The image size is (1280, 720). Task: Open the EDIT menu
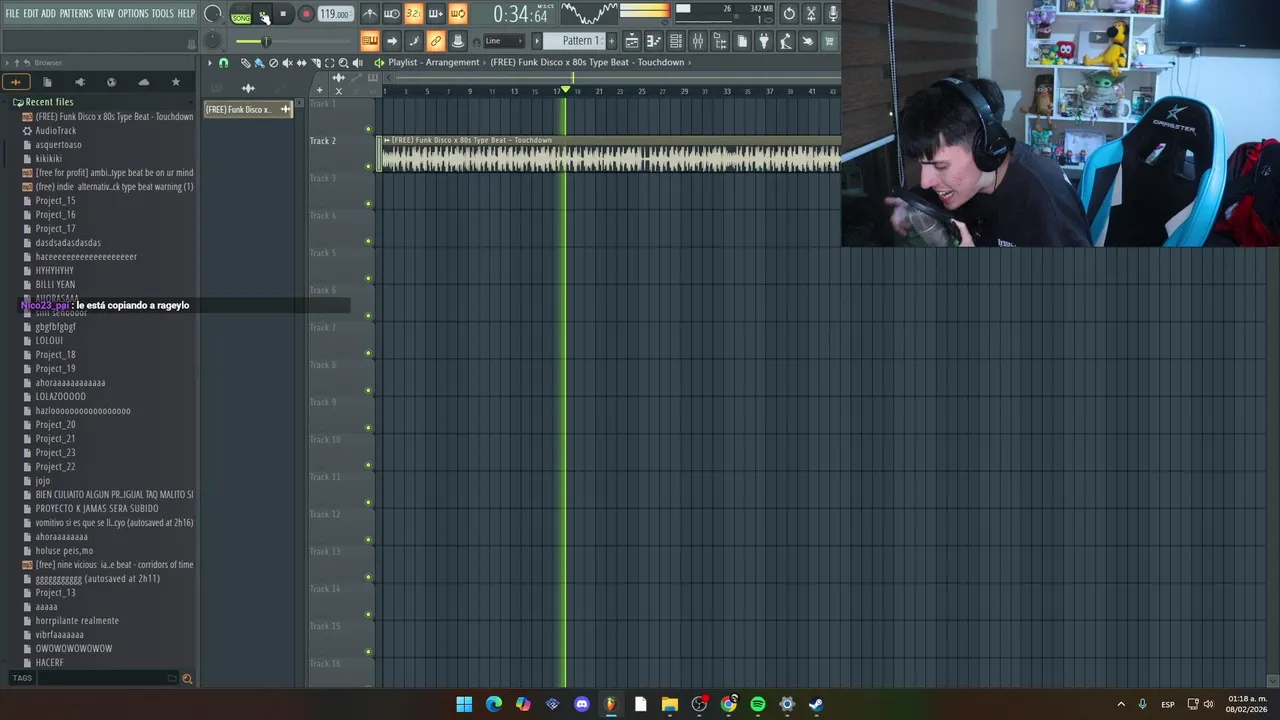click(x=31, y=14)
